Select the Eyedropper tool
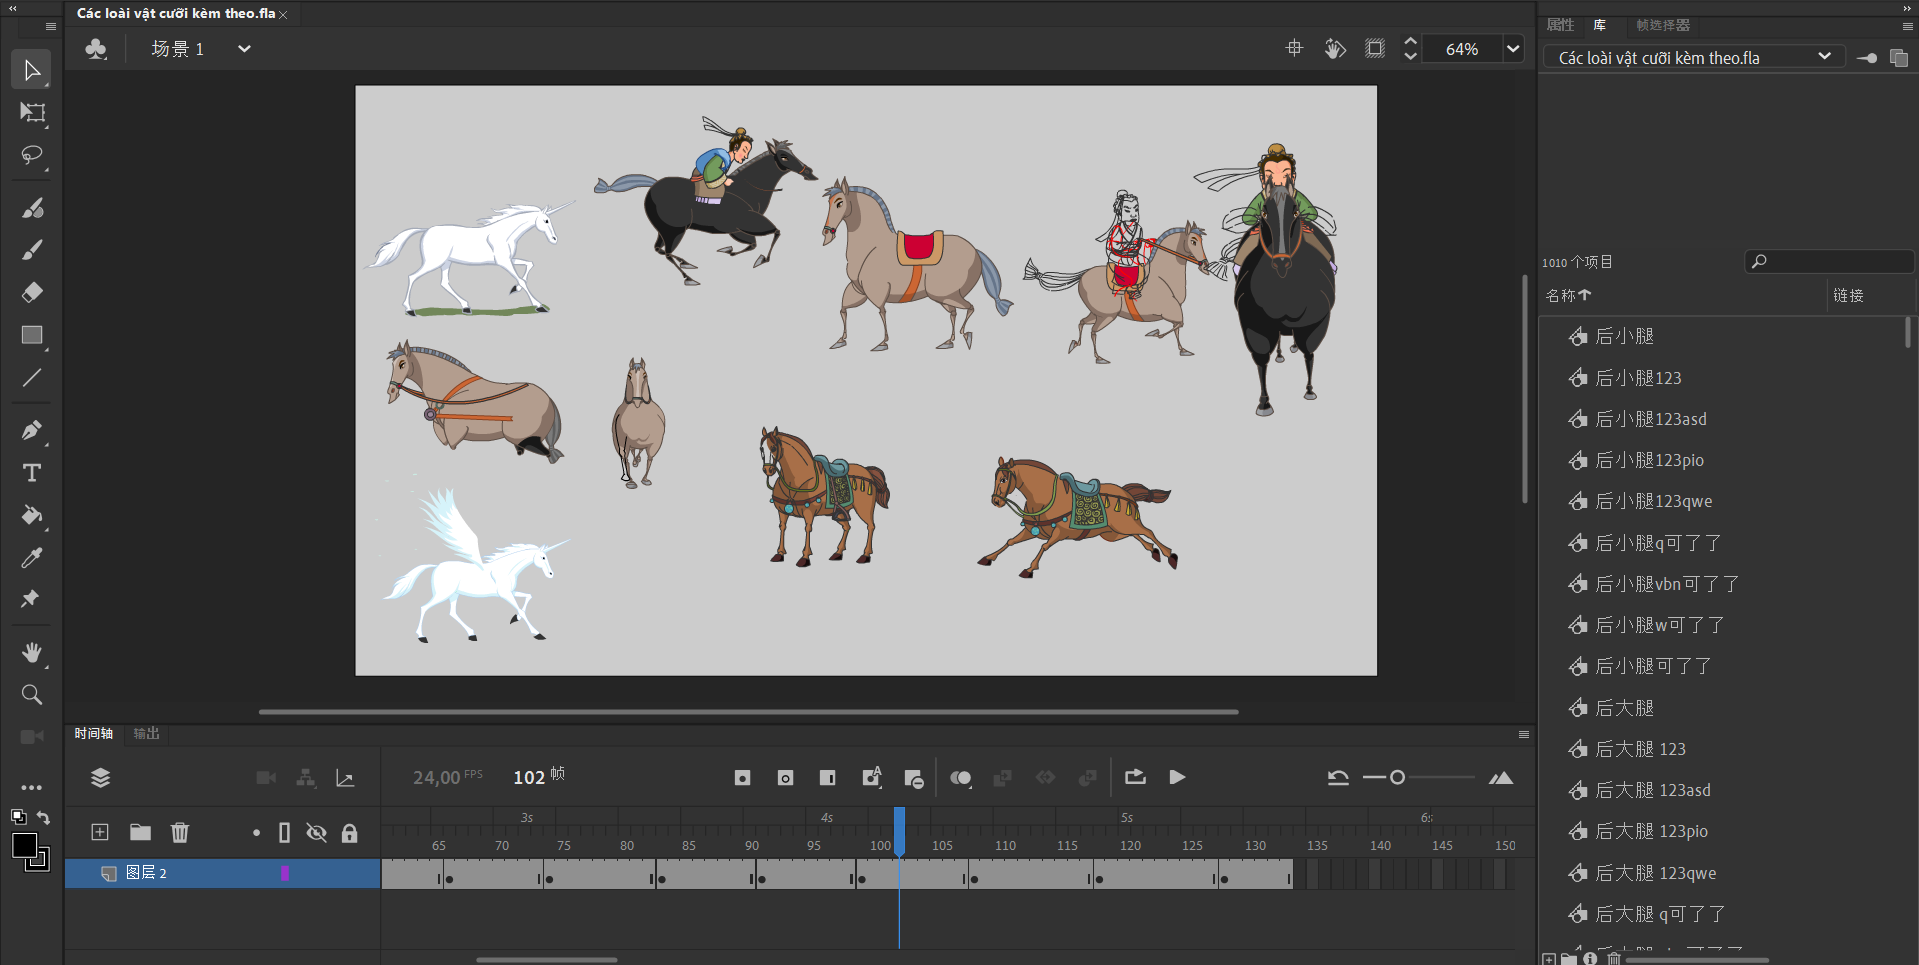1919x965 pixels. tap(32, 558)
